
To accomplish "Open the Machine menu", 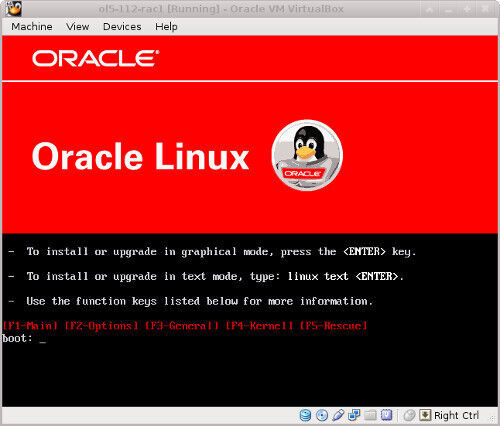I will [32, 27].
